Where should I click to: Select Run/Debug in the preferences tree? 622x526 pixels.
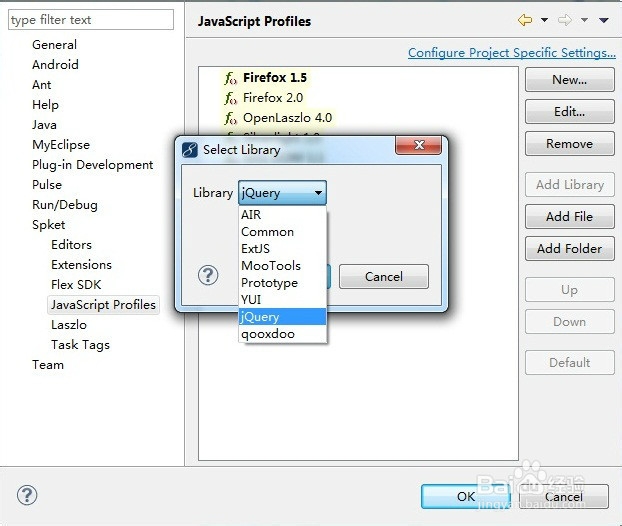coord(65,205)
